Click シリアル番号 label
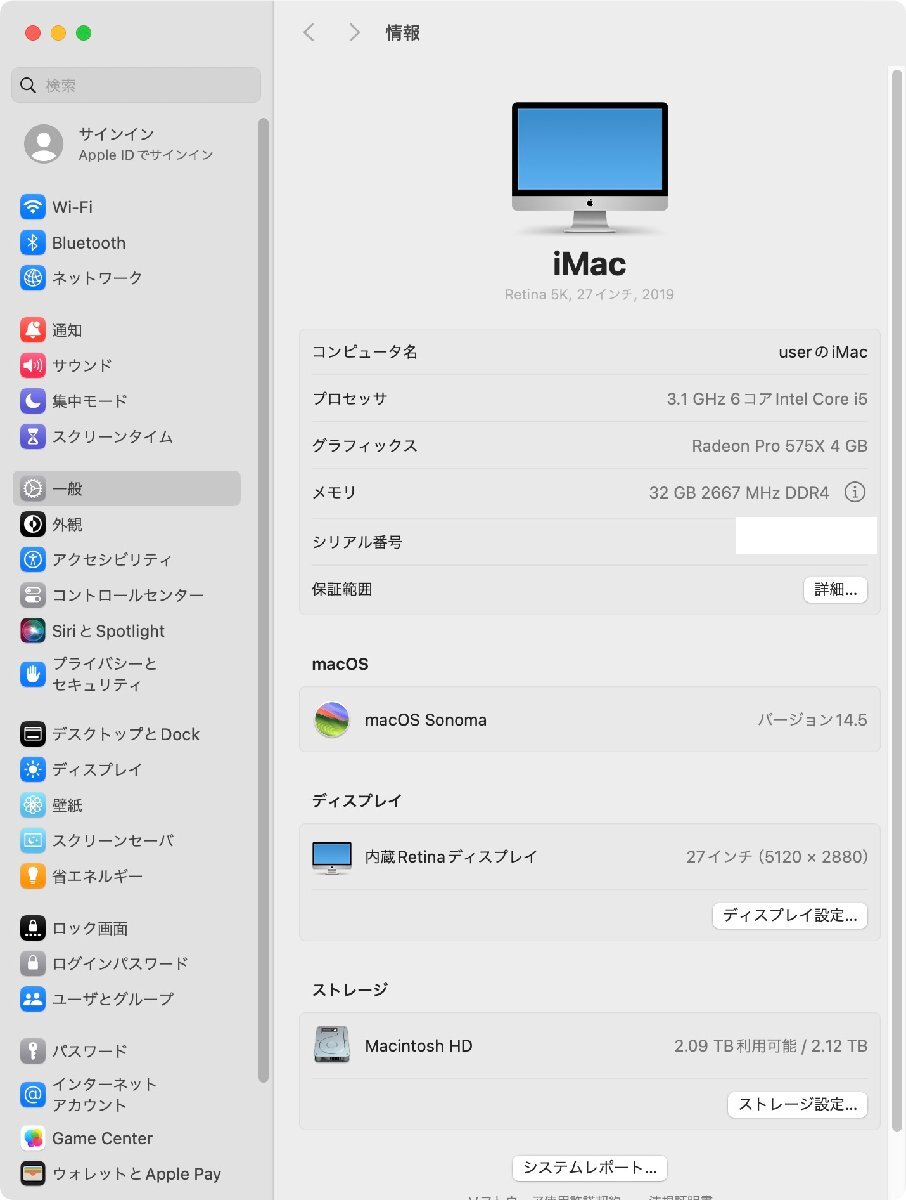906x1200 pixels. (x=357, y=542)
